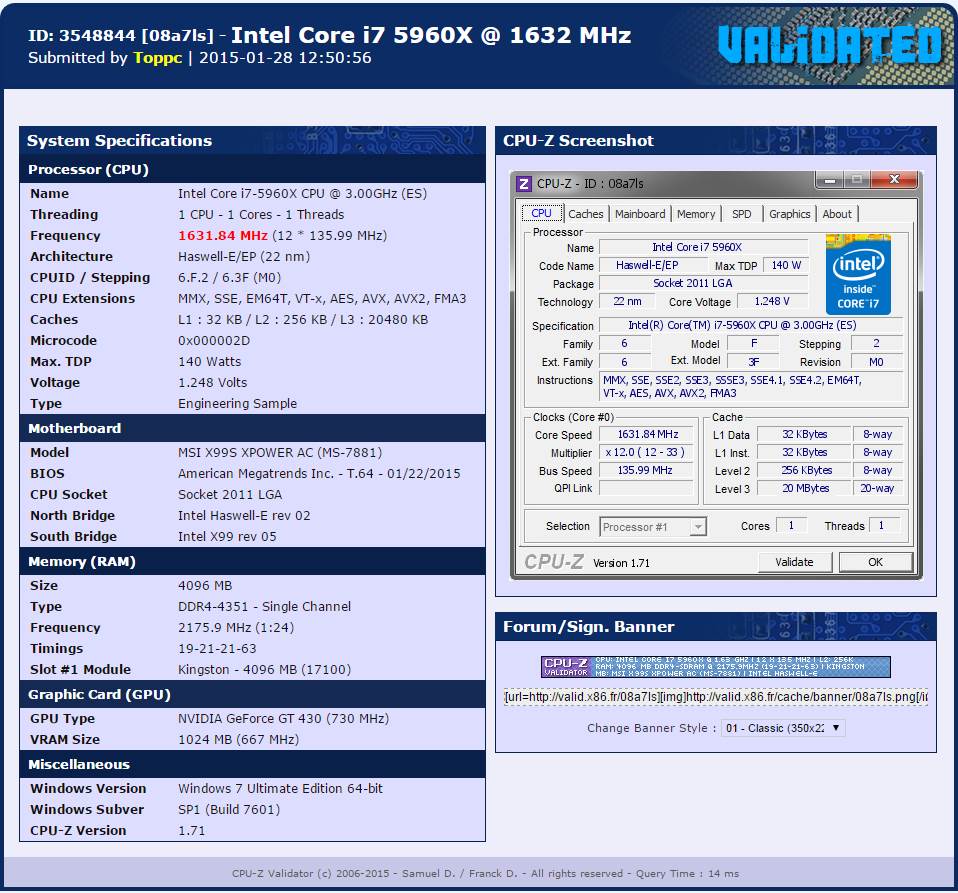
Task: Click the CPU-Z Validator signature banner image
Action: 715,667
